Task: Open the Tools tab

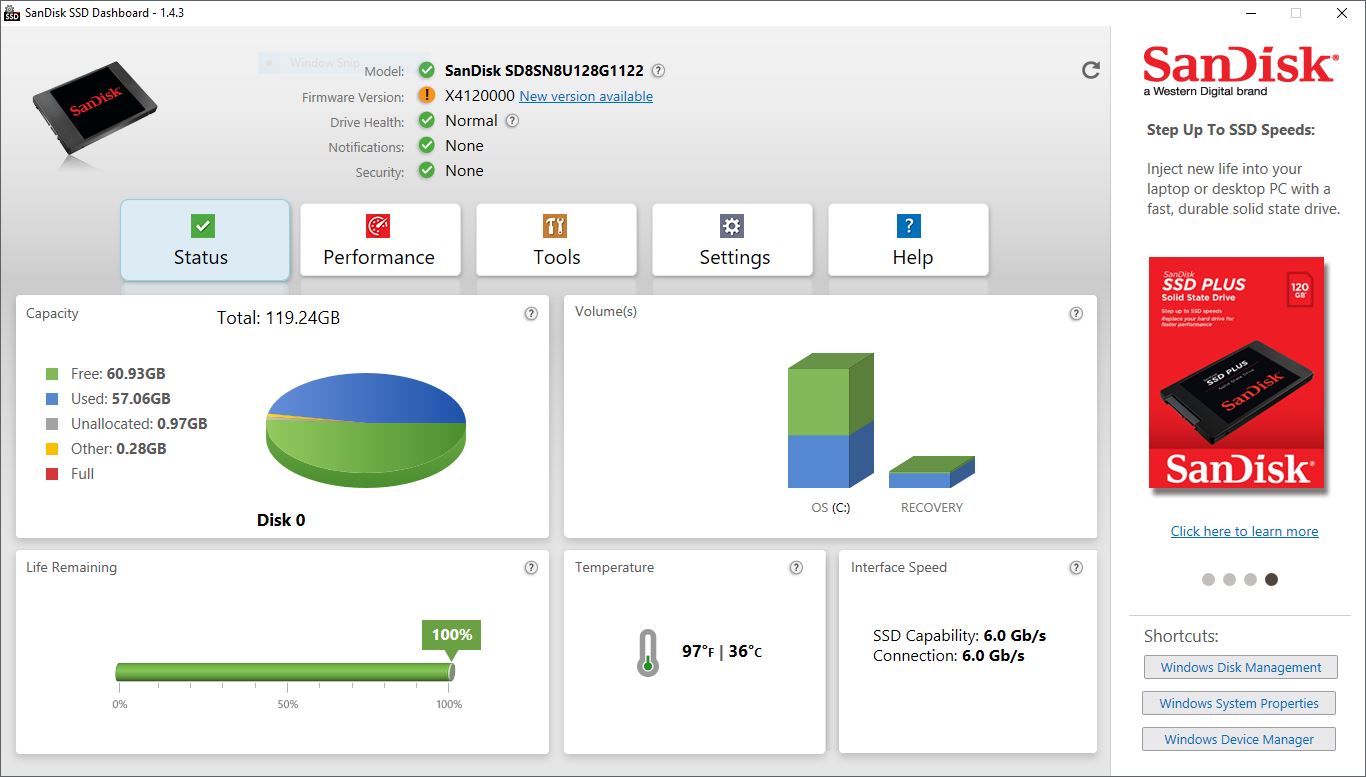Action: pyautogui.click(x=556, y=240)
